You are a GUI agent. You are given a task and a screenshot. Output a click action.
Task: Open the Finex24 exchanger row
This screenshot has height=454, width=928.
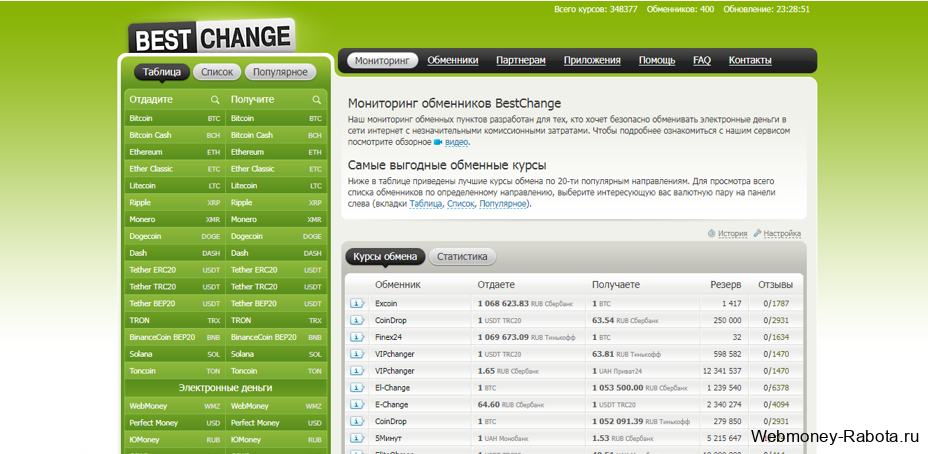[574, 337]
